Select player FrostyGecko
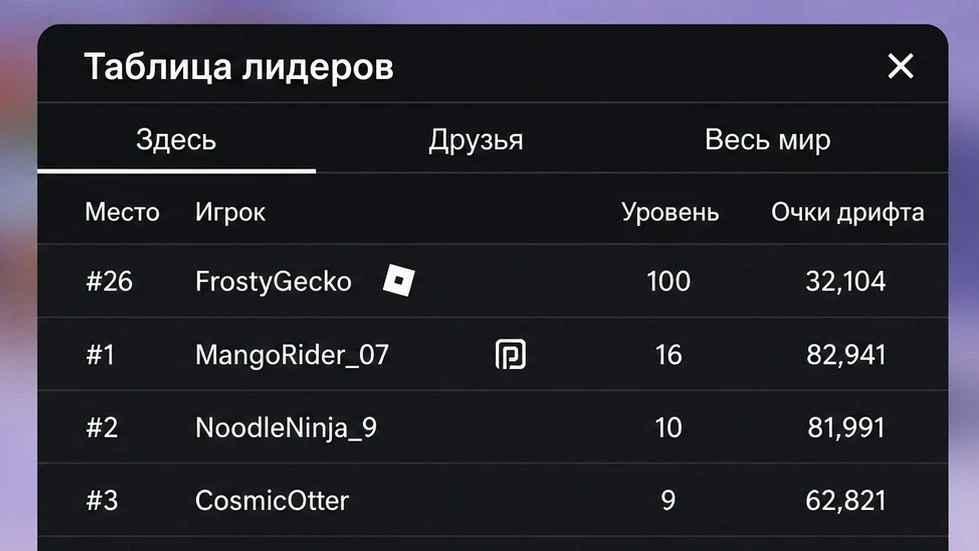This screenshot has width=979, height=551. tap(273, 281)
